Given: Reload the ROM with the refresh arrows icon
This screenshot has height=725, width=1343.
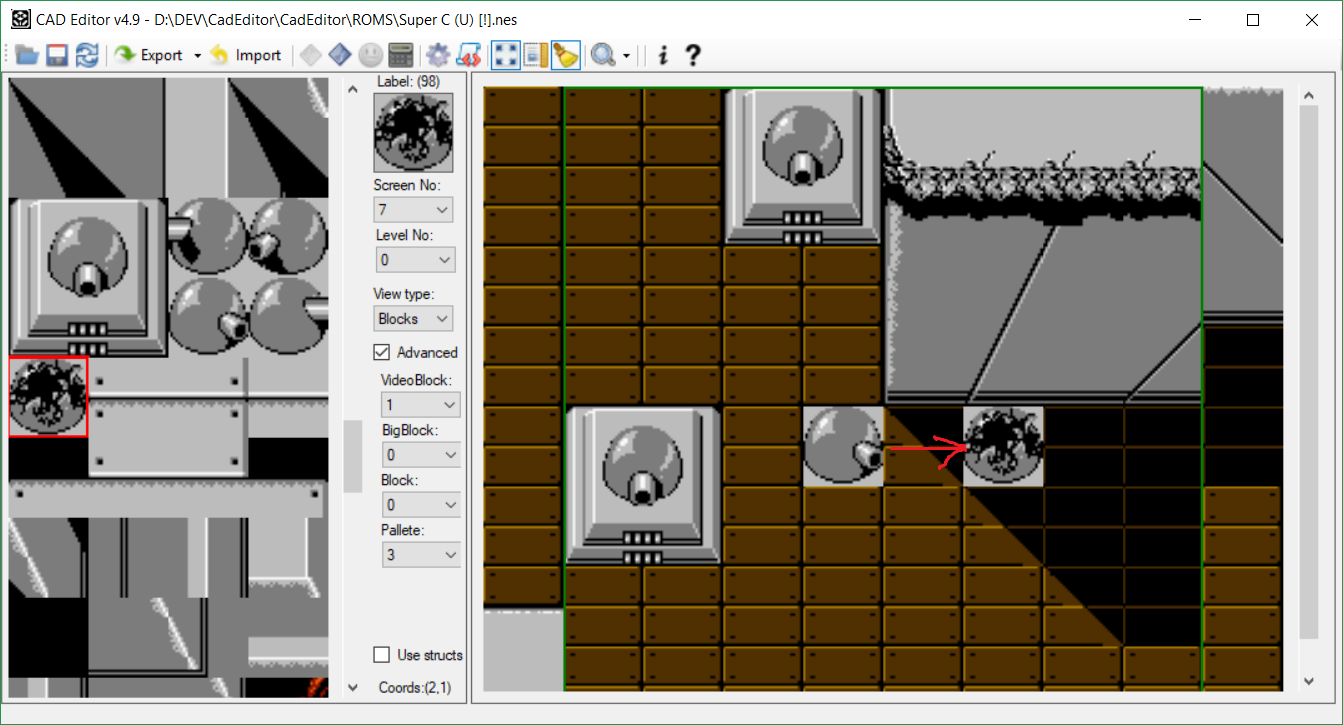Looking at the screenshot, I should [87, 55].
